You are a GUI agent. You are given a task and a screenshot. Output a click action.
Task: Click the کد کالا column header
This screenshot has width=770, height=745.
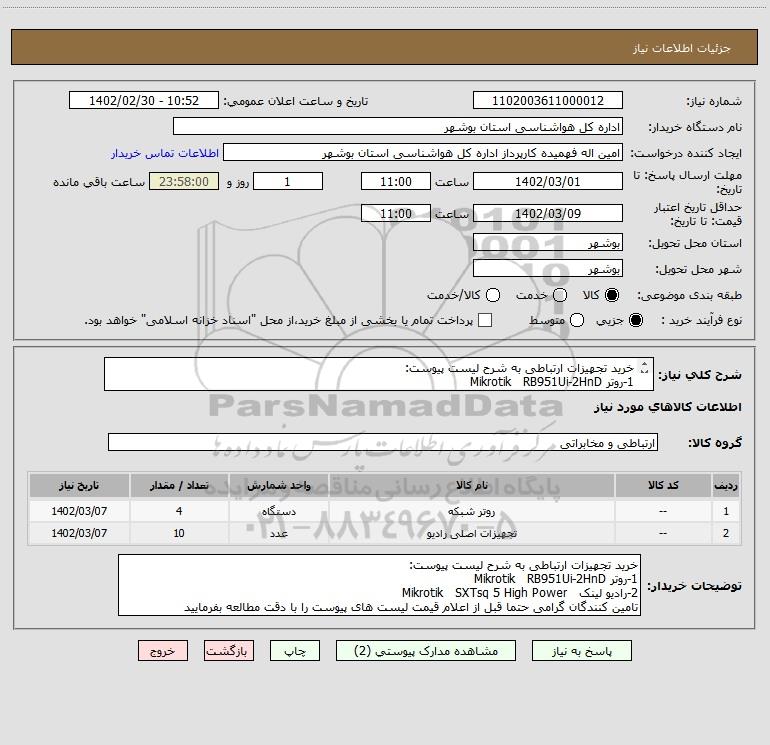point(663,485)
